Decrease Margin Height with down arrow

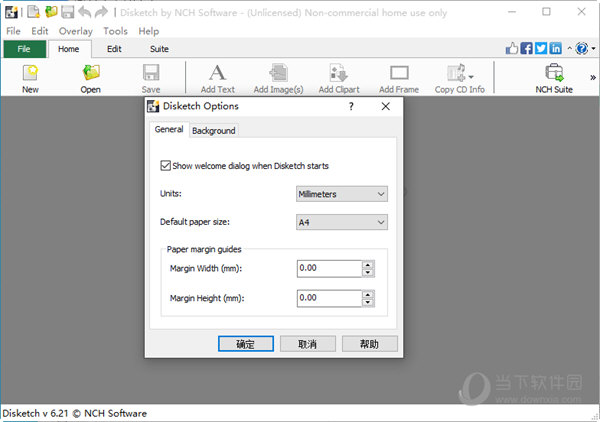coord(368,302)
